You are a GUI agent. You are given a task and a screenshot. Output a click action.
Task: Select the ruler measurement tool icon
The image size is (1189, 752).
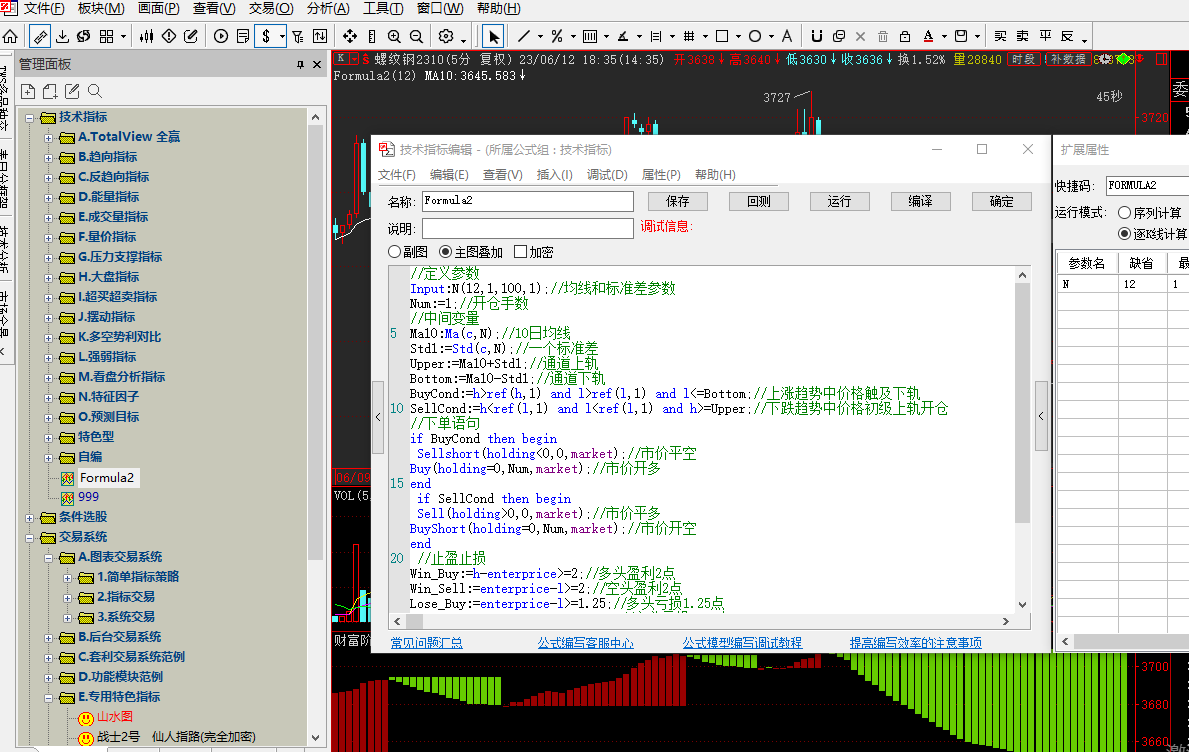click(39, 36)
